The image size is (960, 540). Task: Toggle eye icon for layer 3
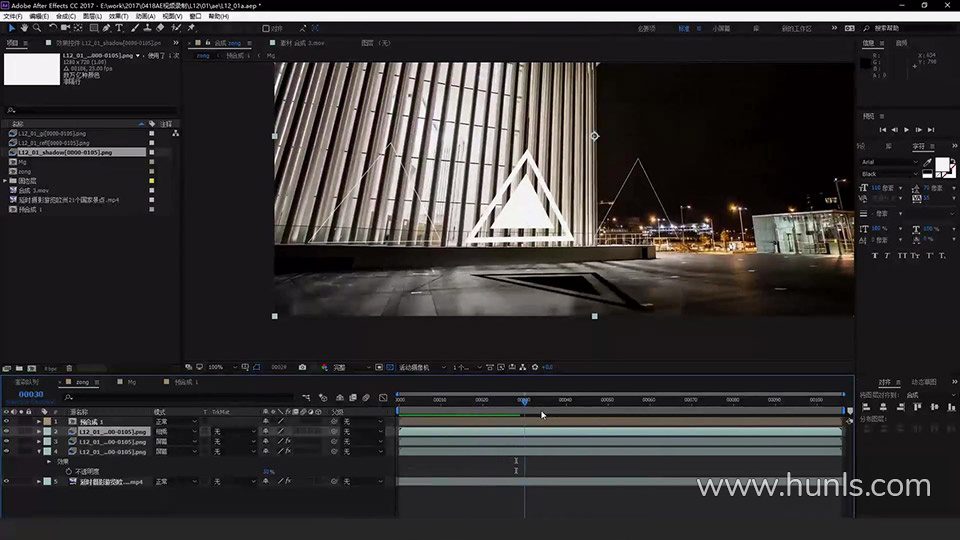[7, 442]
